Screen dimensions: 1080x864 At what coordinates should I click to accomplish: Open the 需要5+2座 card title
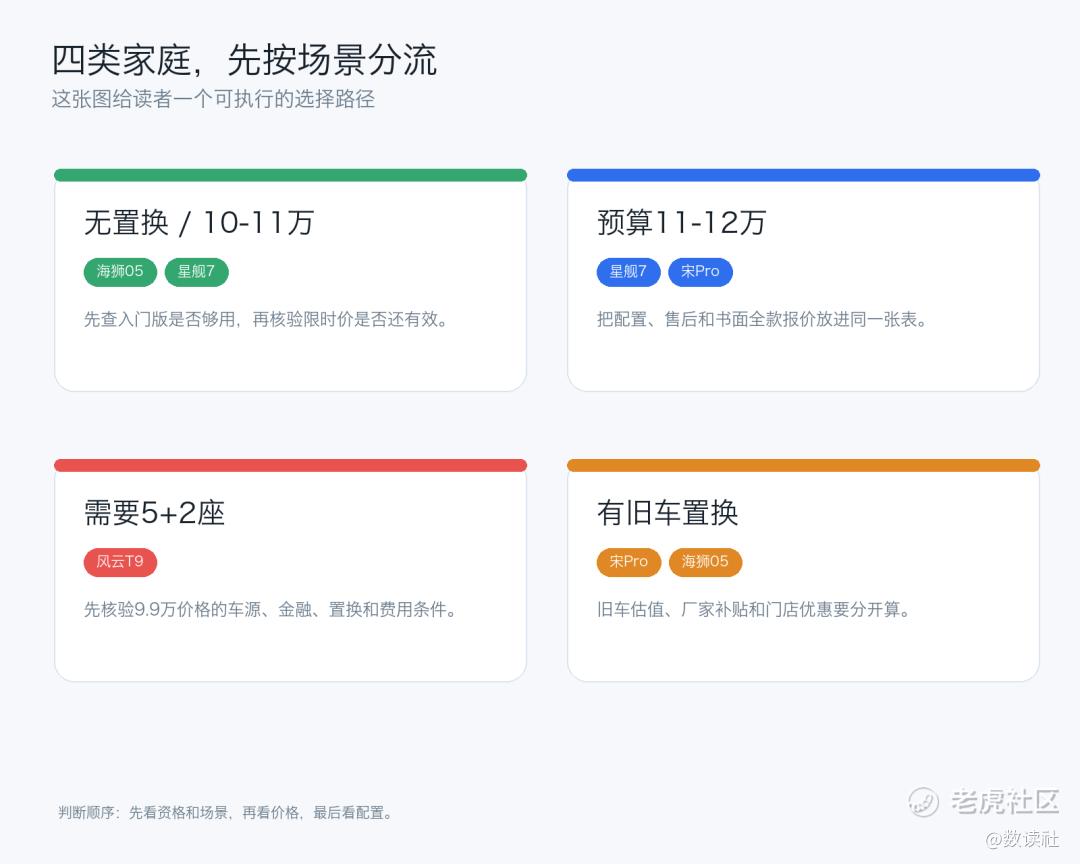[154, 513]
